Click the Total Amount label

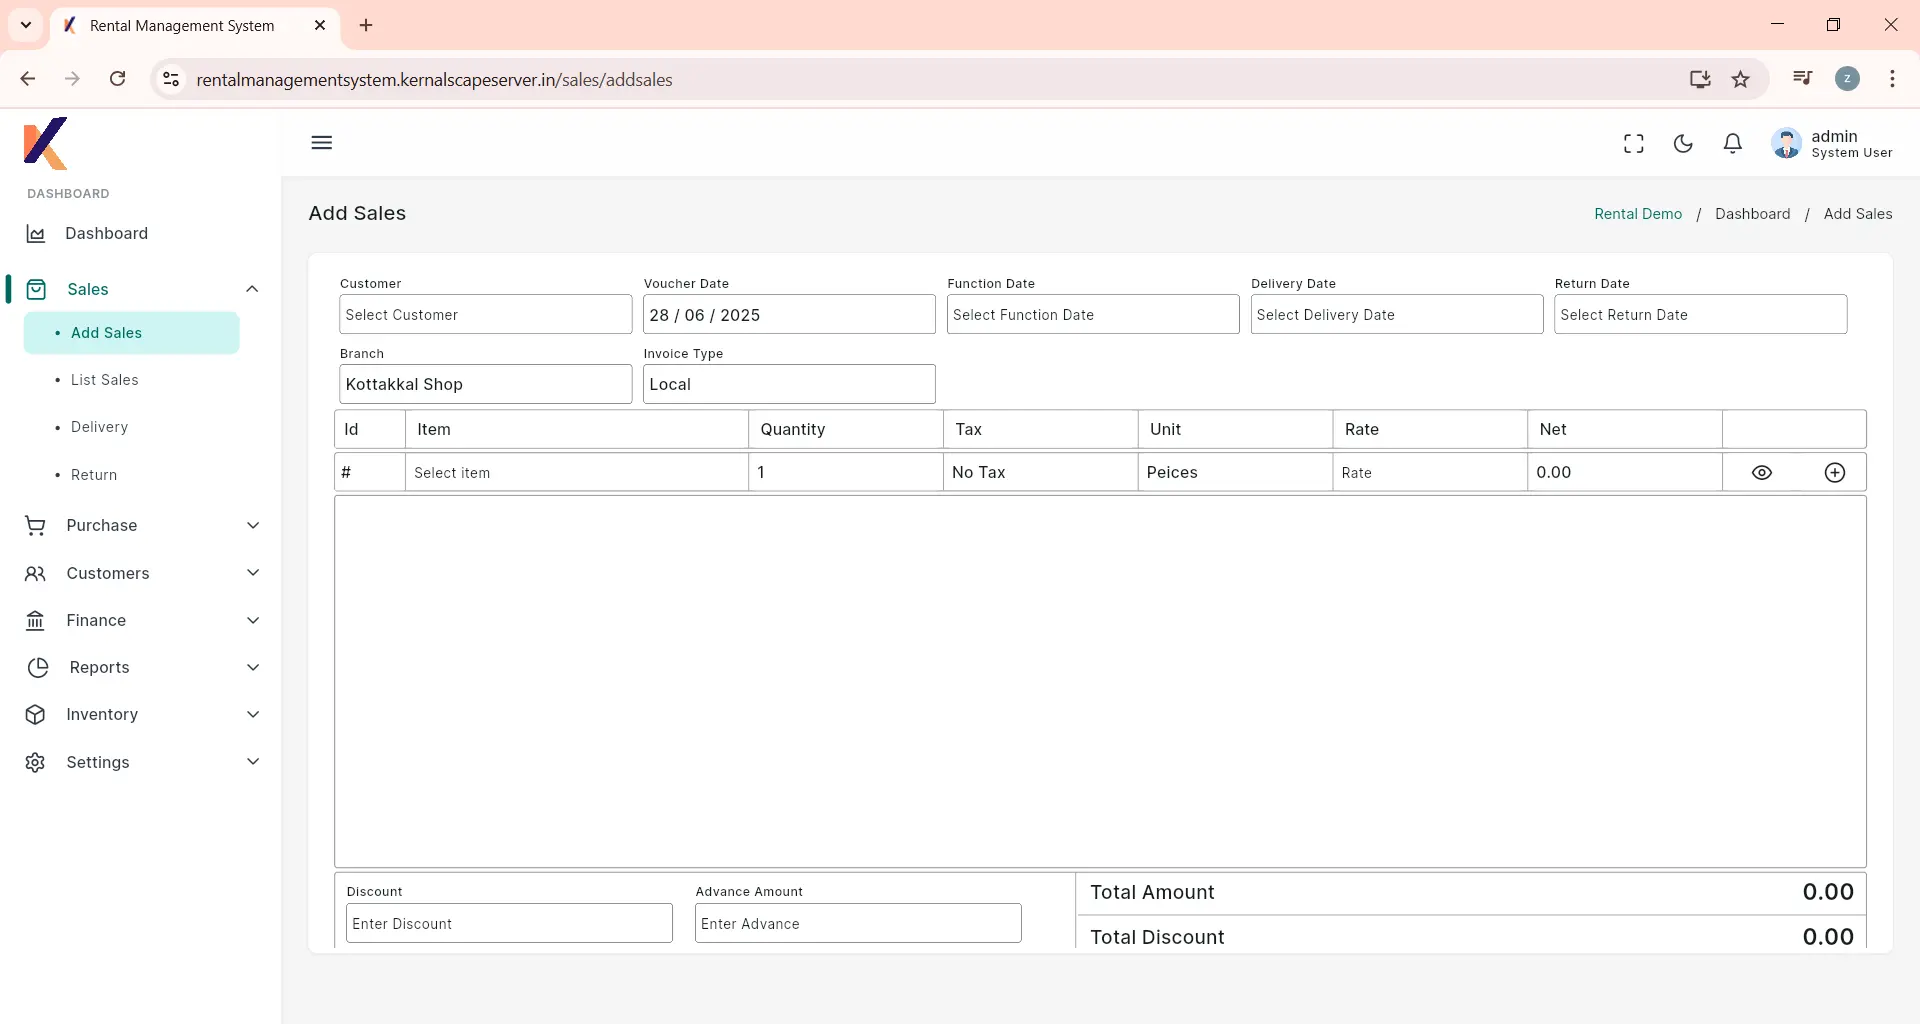click(x=1152, y=893)
